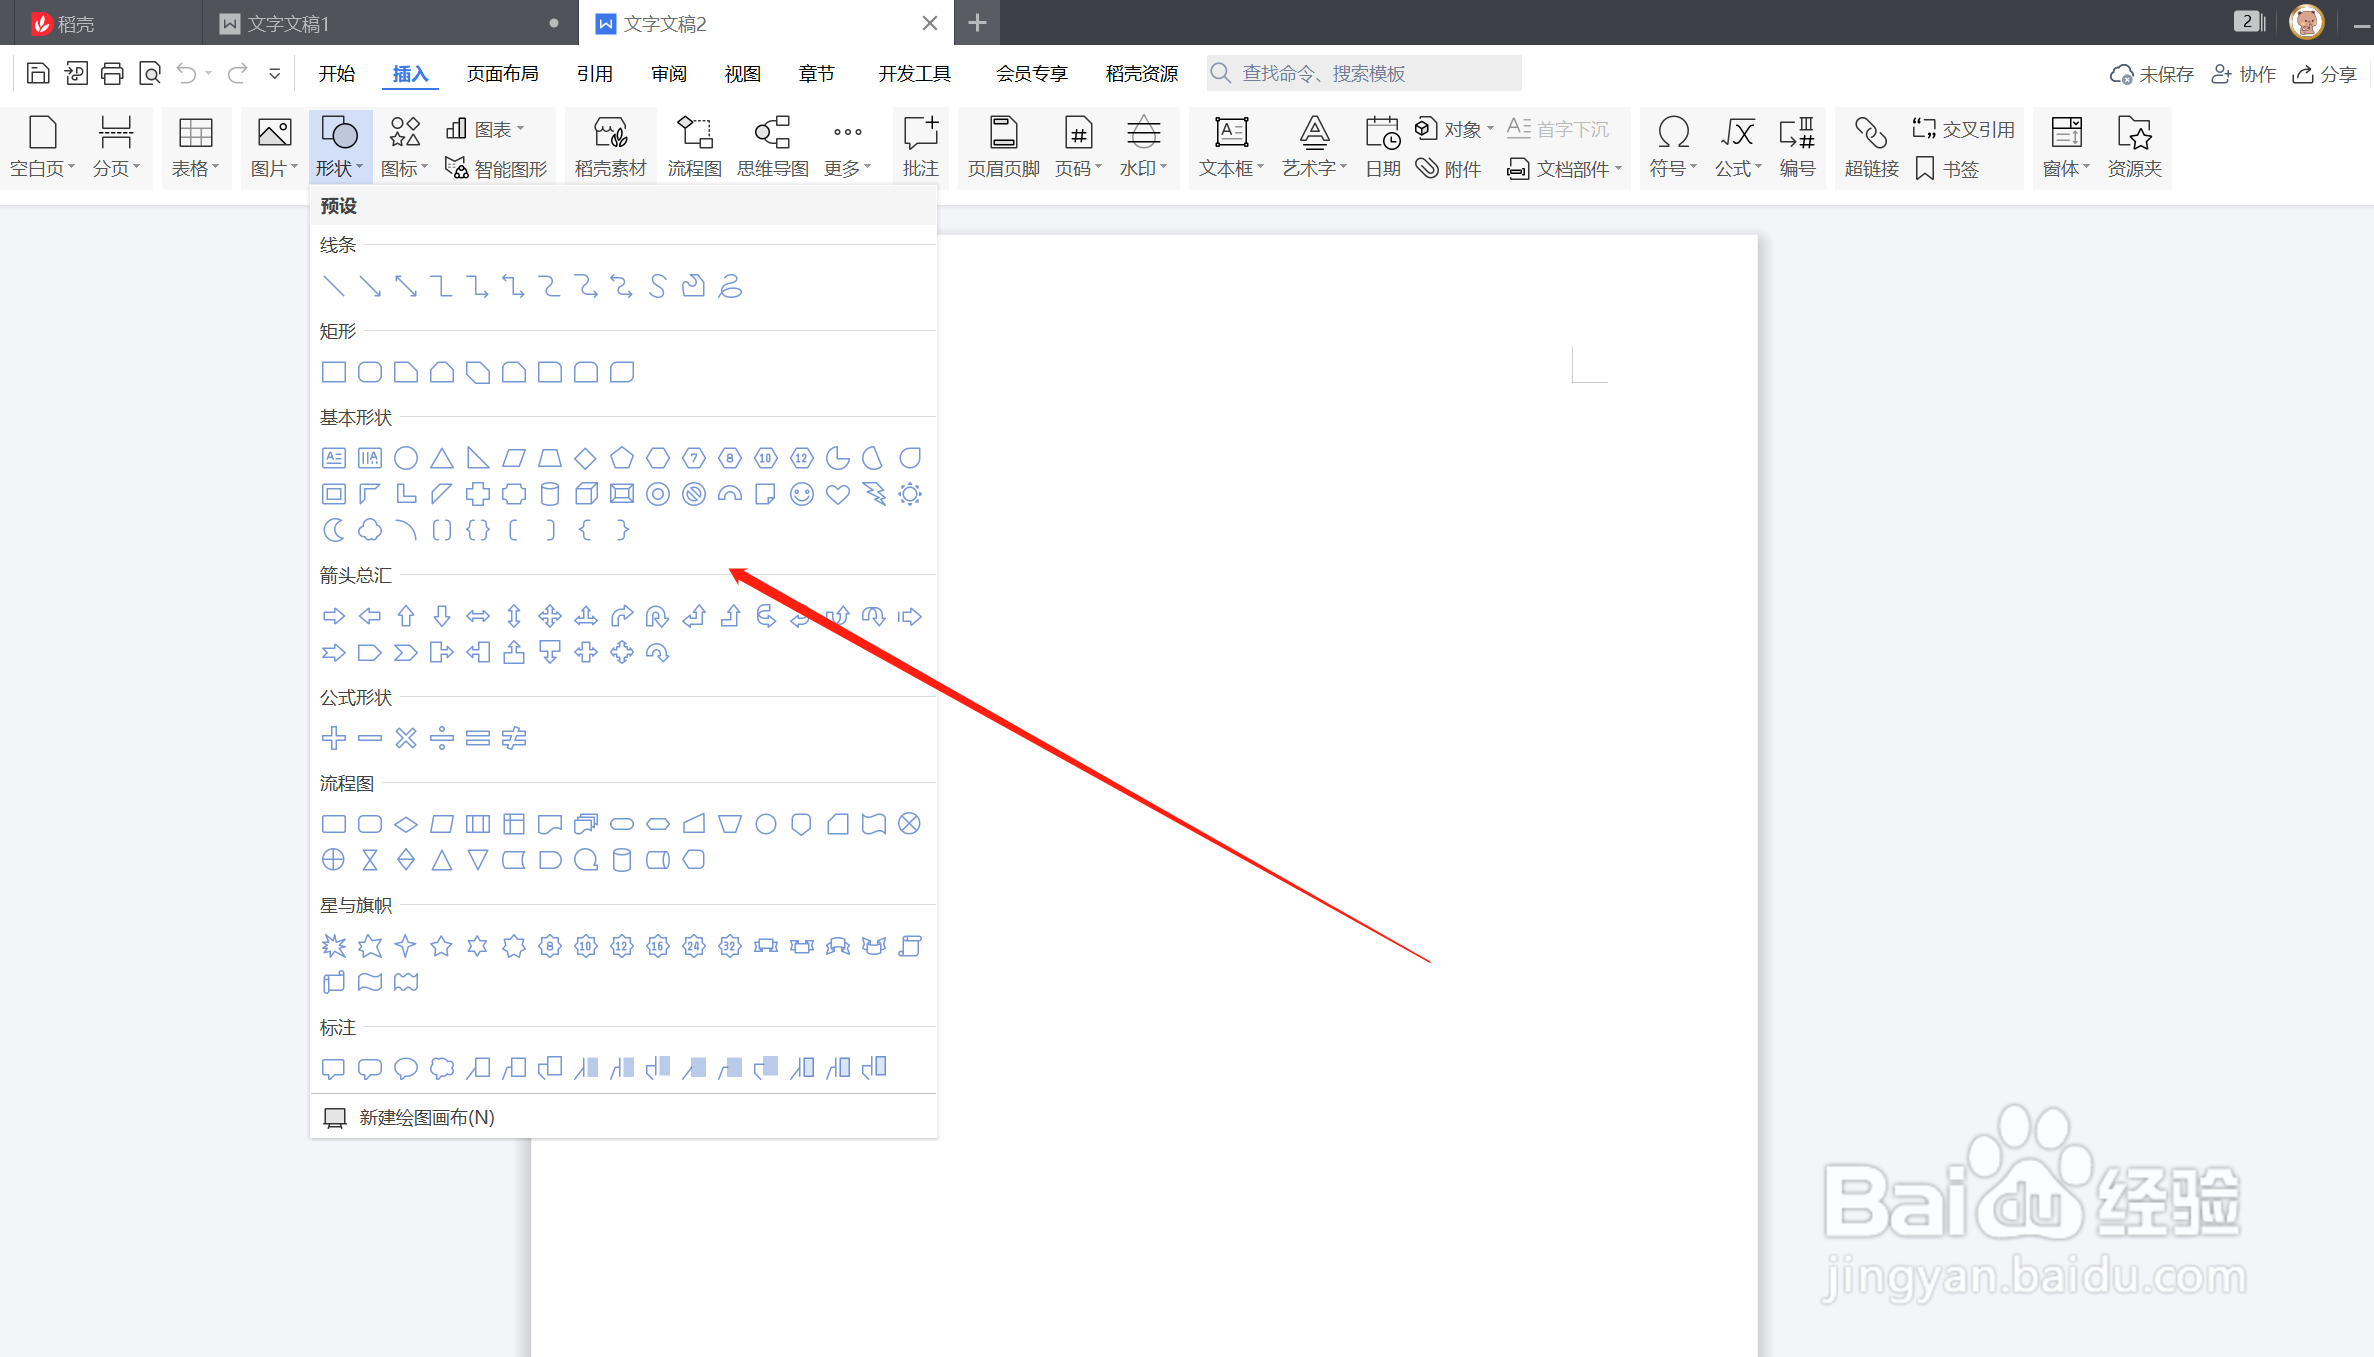
Task: Click the 协作 collaborate button
Action: pos(2243,74)
